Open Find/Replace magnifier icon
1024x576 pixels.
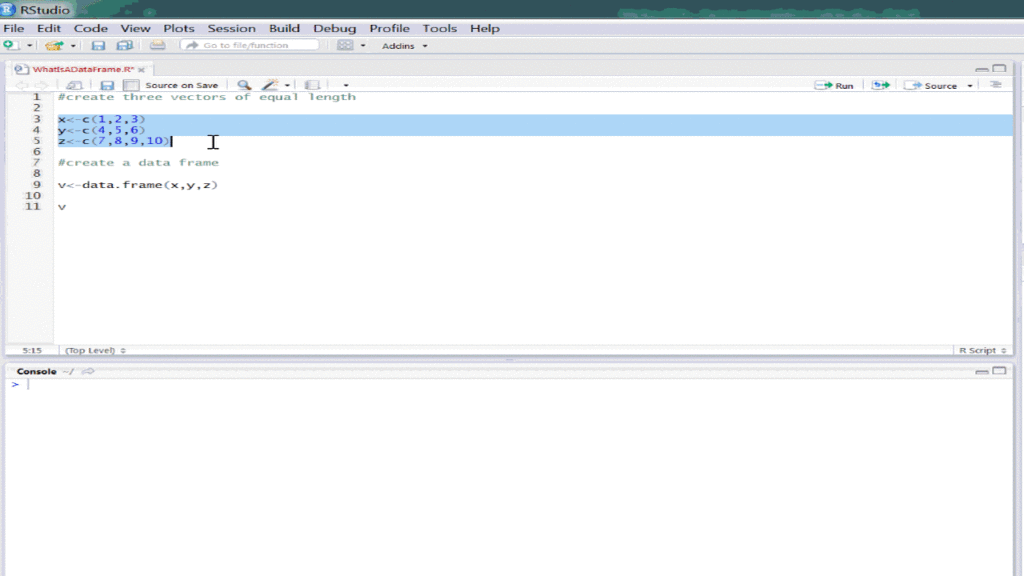click(x=244, y=85)
